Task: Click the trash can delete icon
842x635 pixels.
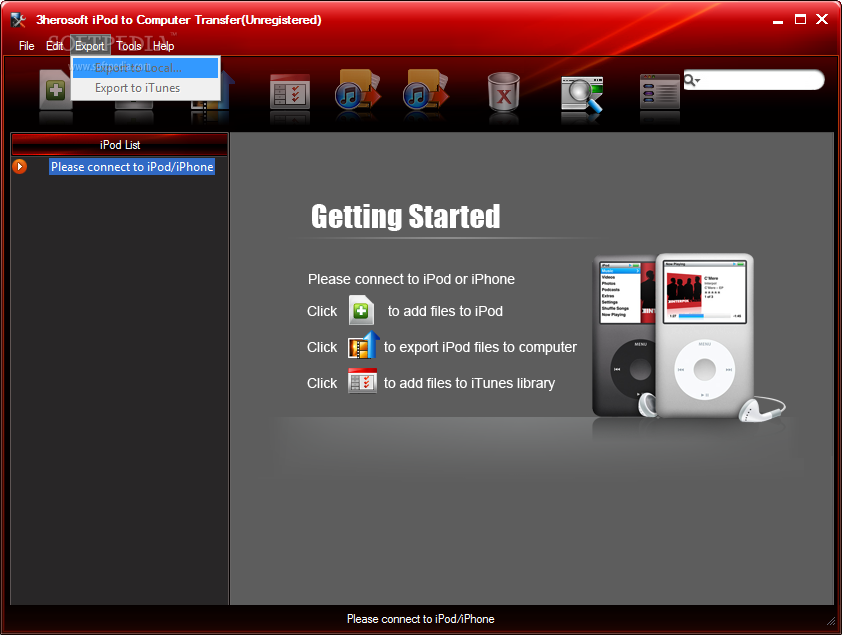Action: (504, 92)
